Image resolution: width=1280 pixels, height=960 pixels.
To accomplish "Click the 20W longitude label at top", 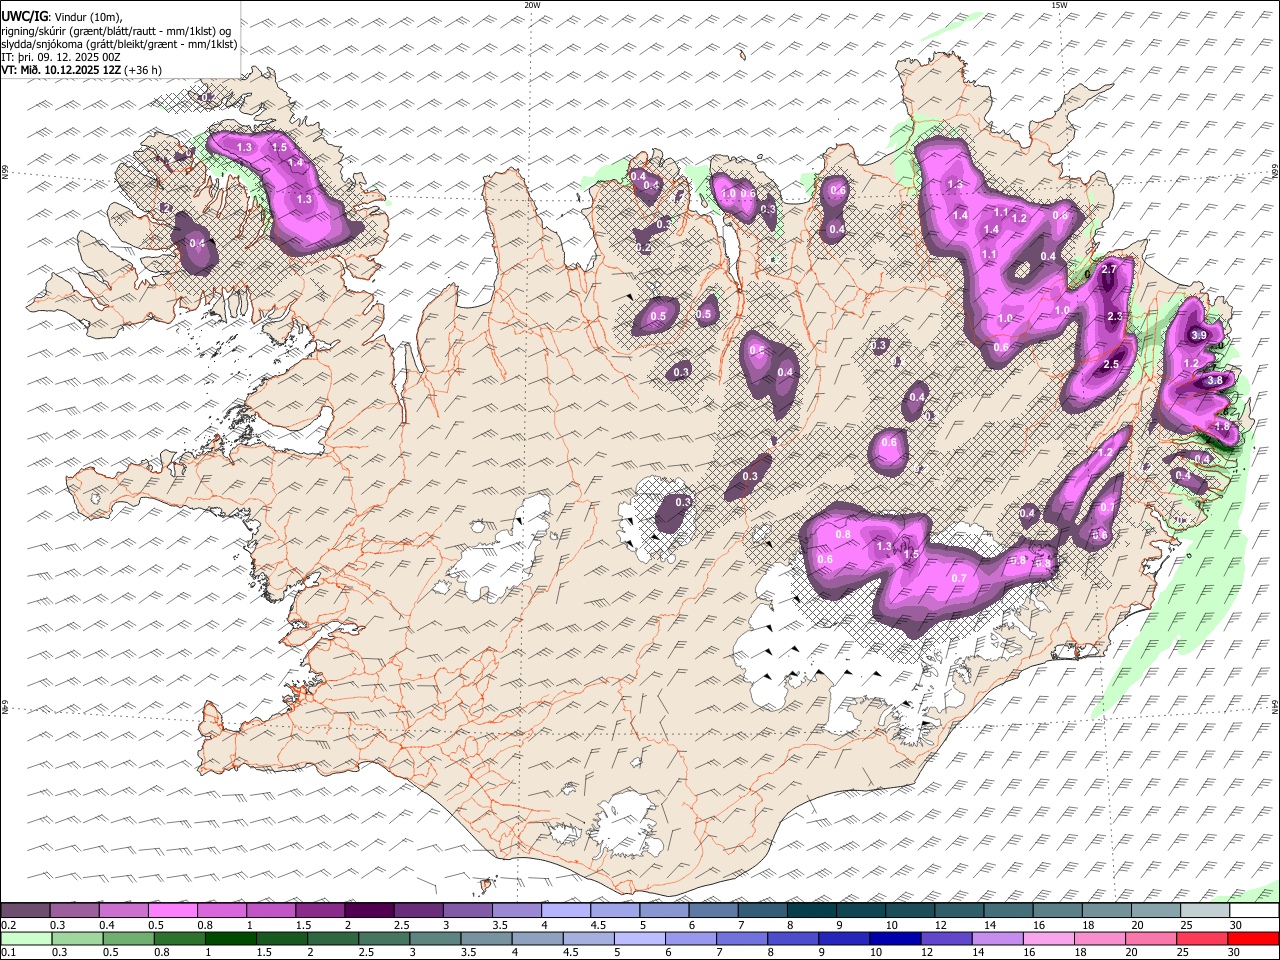I will click(532, 5).
